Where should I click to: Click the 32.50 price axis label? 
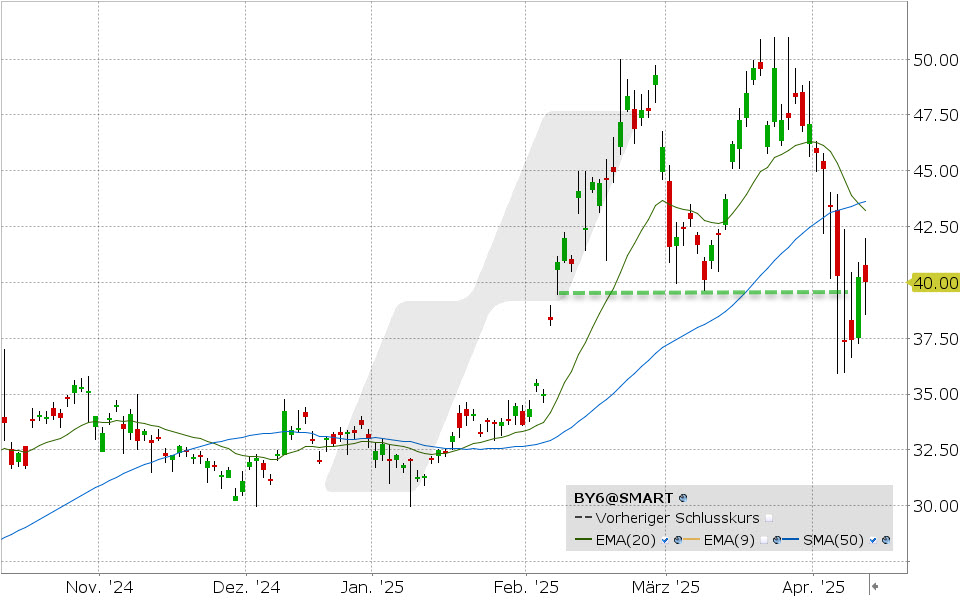(935, 450)
